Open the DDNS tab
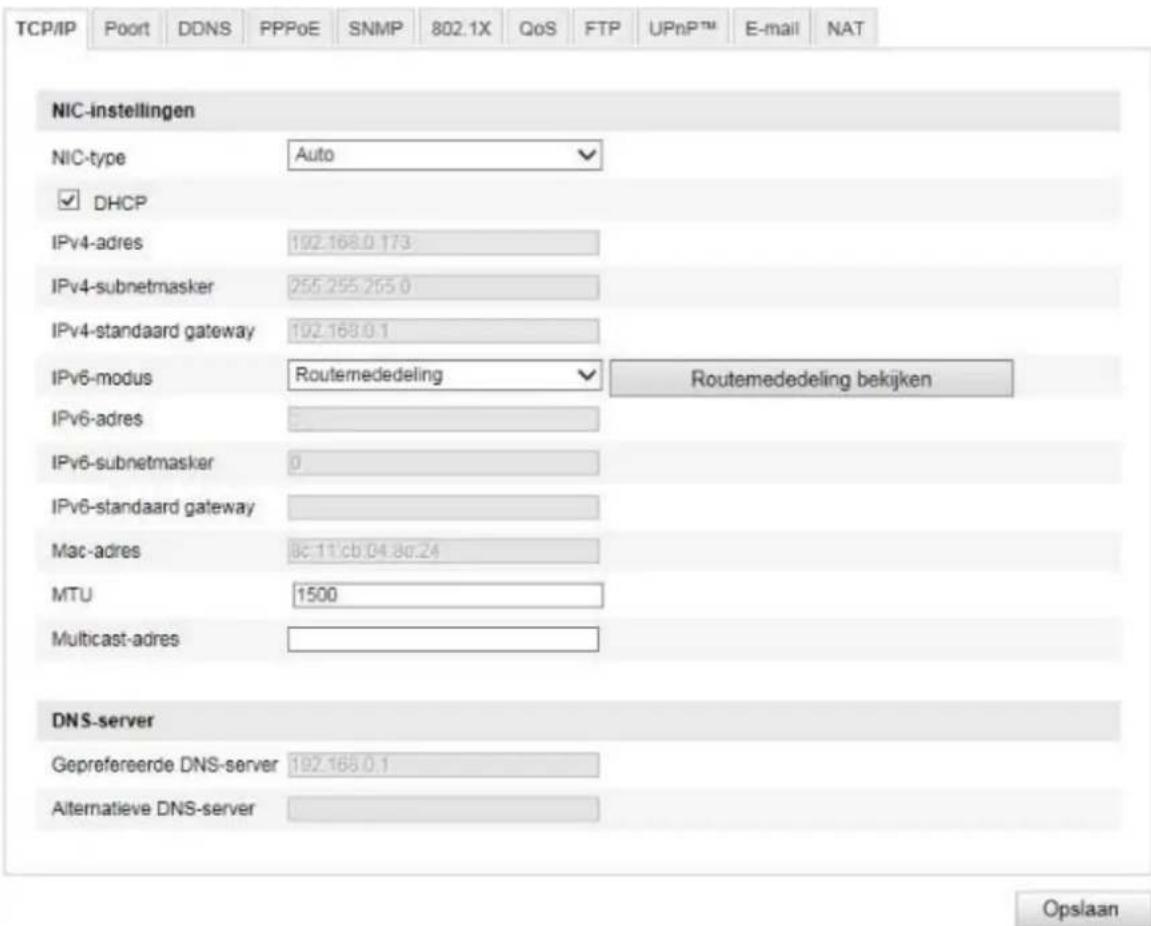1151x926 pixels. pos(204,29)
